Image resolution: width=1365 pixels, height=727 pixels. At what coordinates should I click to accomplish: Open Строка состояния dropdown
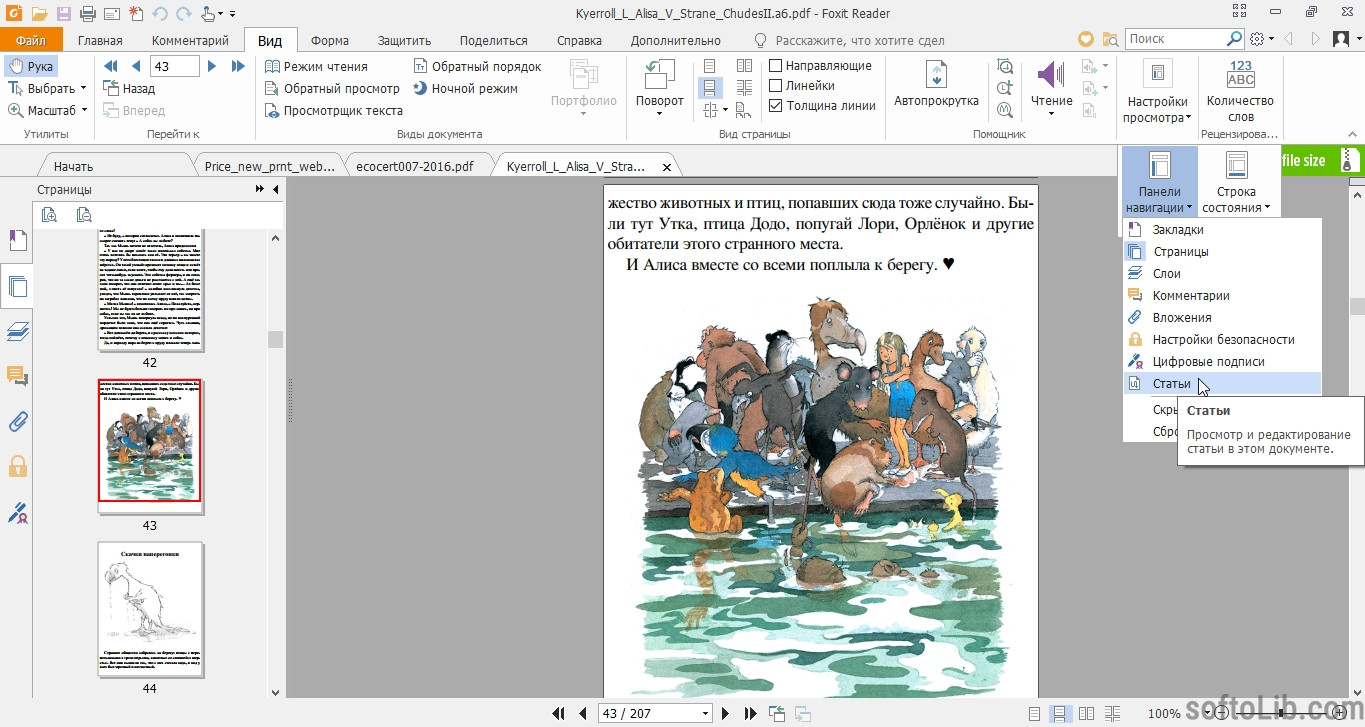point(1236,182)
